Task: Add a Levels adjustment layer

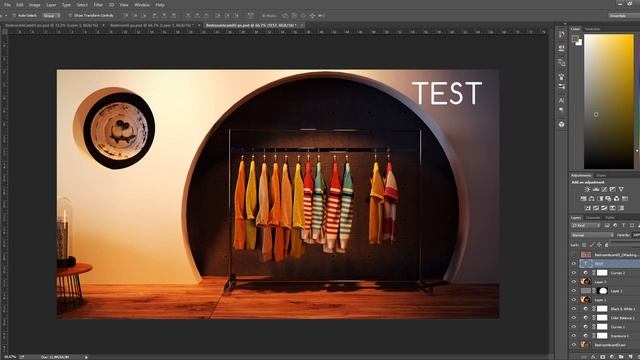Action: coord(596,189)
